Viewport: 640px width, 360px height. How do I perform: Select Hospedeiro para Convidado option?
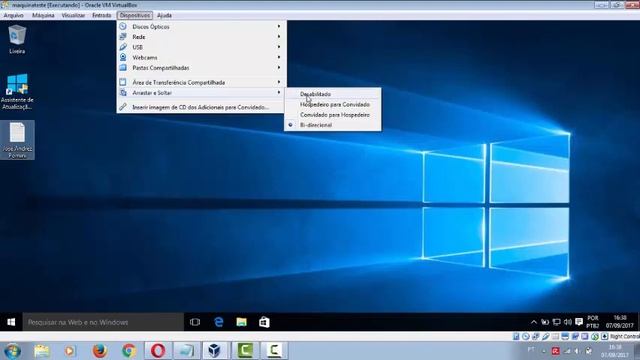pyautogui.click(x=333, y=104)
